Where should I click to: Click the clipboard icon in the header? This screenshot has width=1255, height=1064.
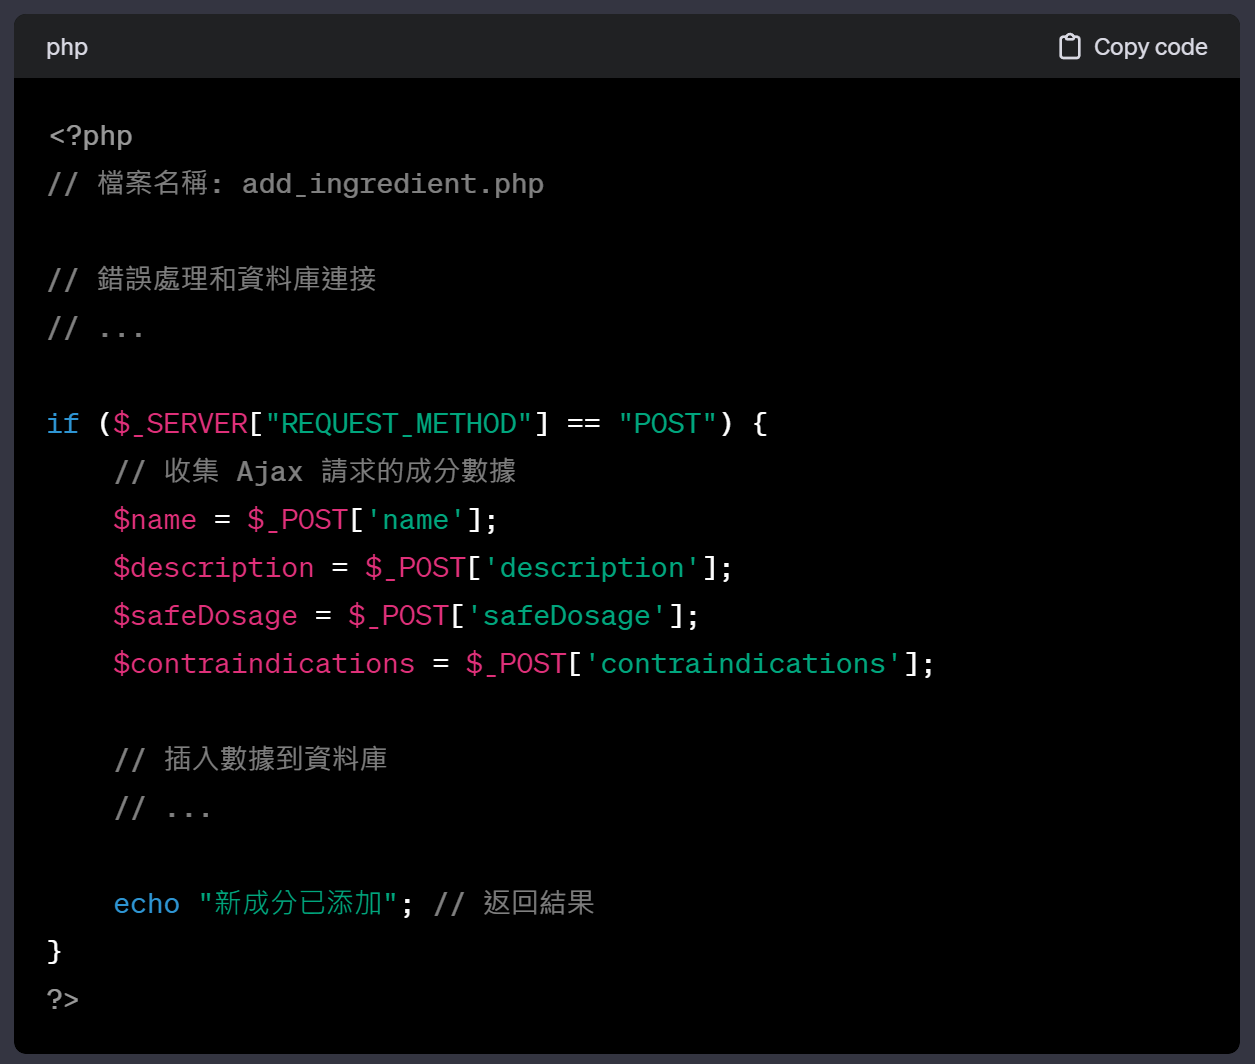(x=1069, y=47)
